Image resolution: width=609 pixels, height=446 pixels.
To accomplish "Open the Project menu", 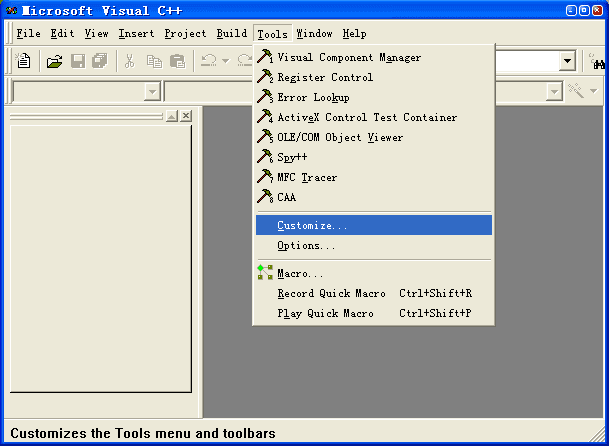I will point(185,34).
